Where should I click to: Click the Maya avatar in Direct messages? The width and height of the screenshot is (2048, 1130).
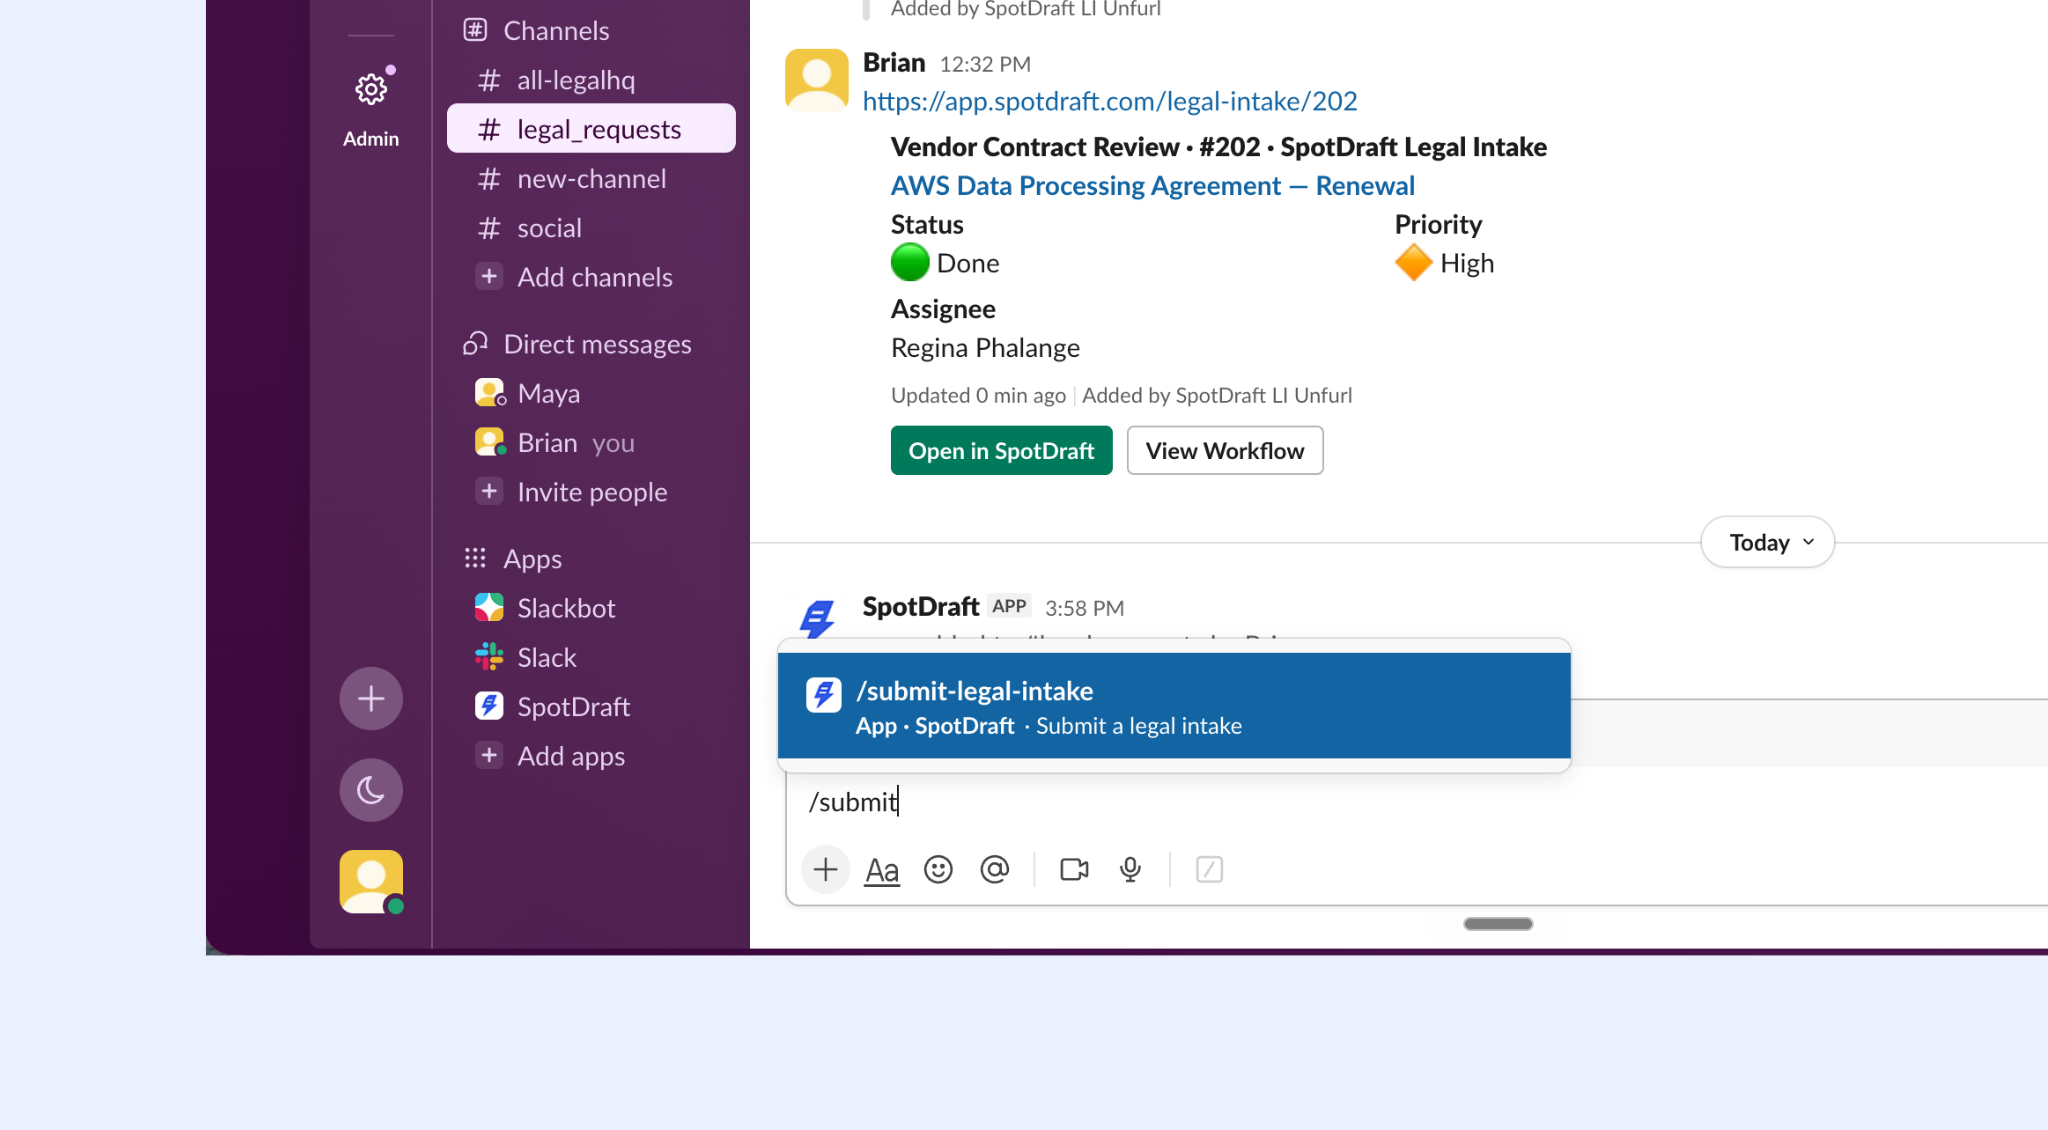489,392
